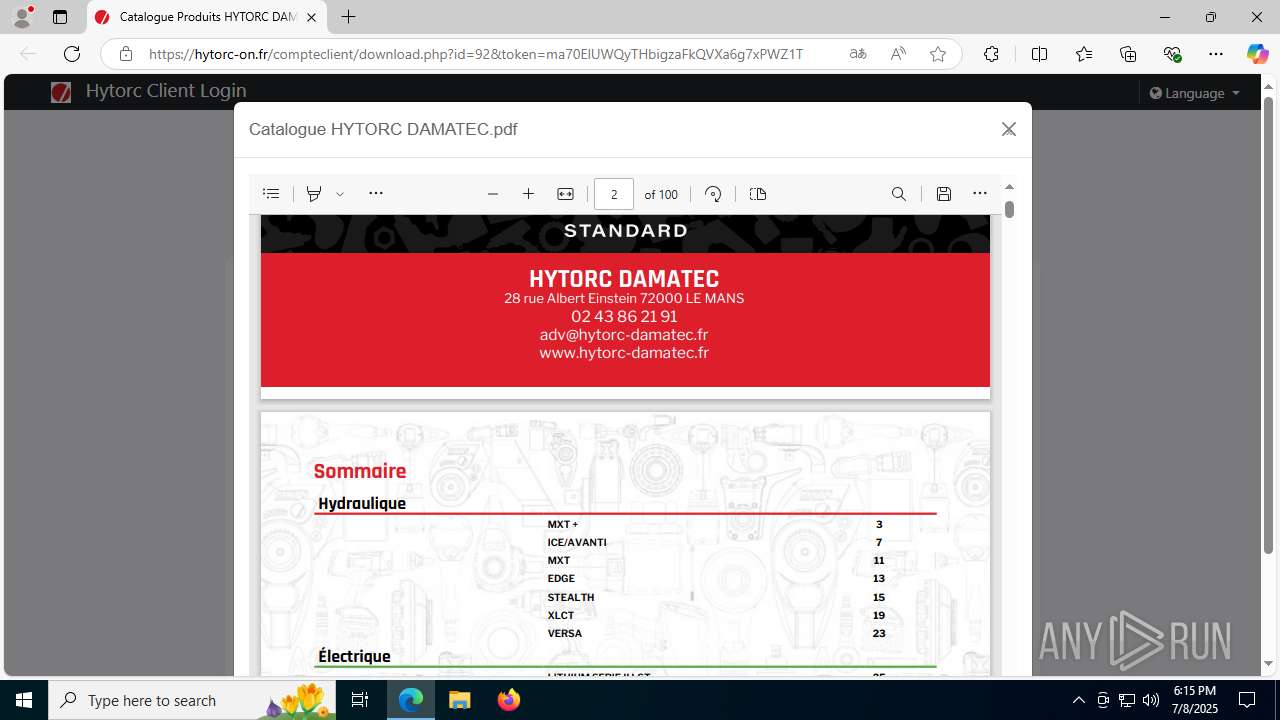
Task: Open Edge Settings and more menu
Action: coord(1216,54)
